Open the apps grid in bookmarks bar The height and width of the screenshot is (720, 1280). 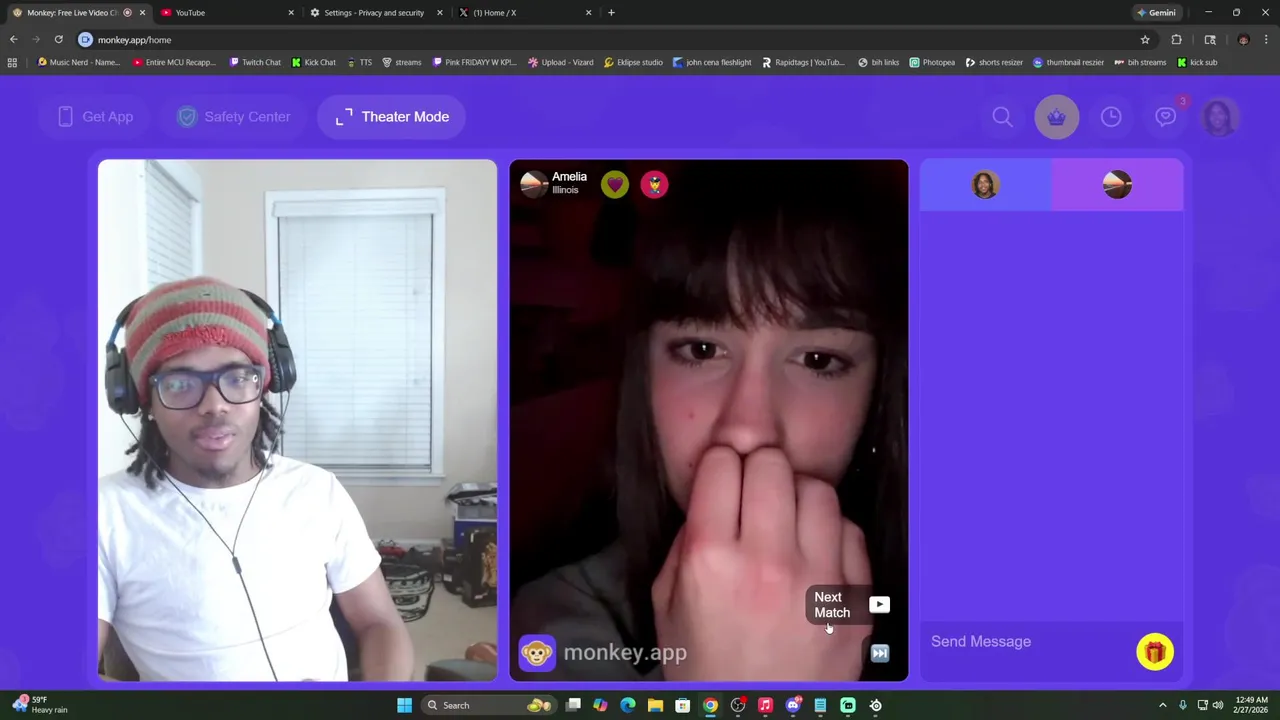pyautogui.click(x=12, y=62)
